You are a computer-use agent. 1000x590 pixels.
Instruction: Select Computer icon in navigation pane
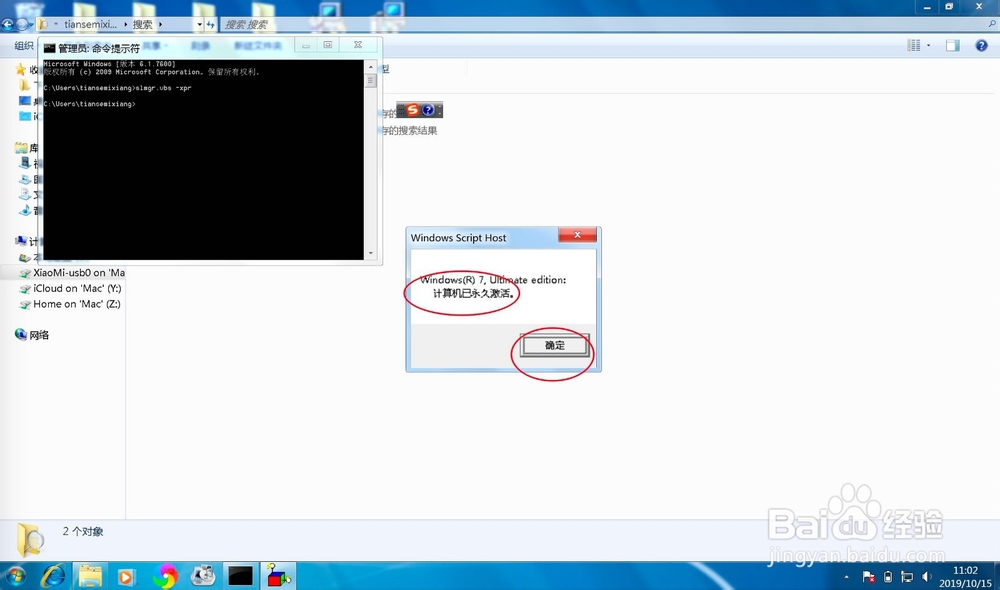coord(21,241)
